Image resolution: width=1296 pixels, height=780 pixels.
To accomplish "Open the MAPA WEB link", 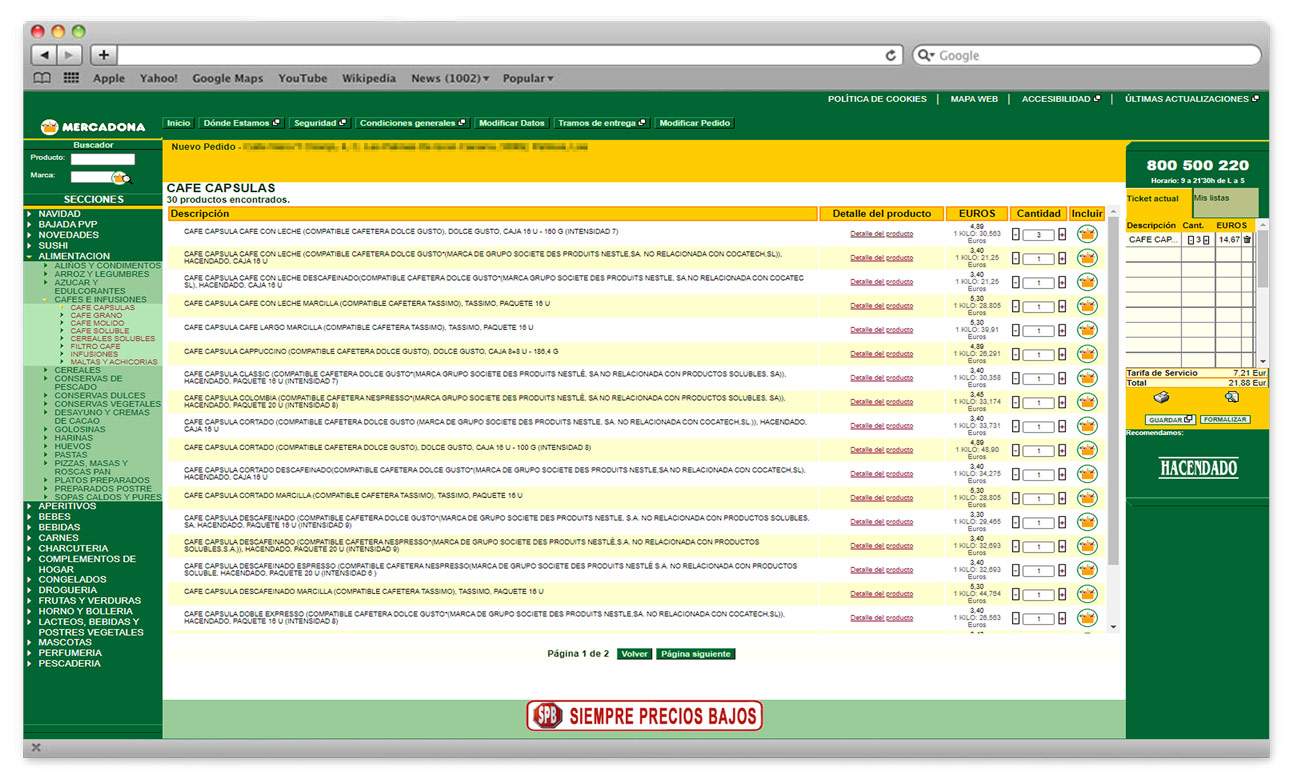I will (x=974, y=99).
